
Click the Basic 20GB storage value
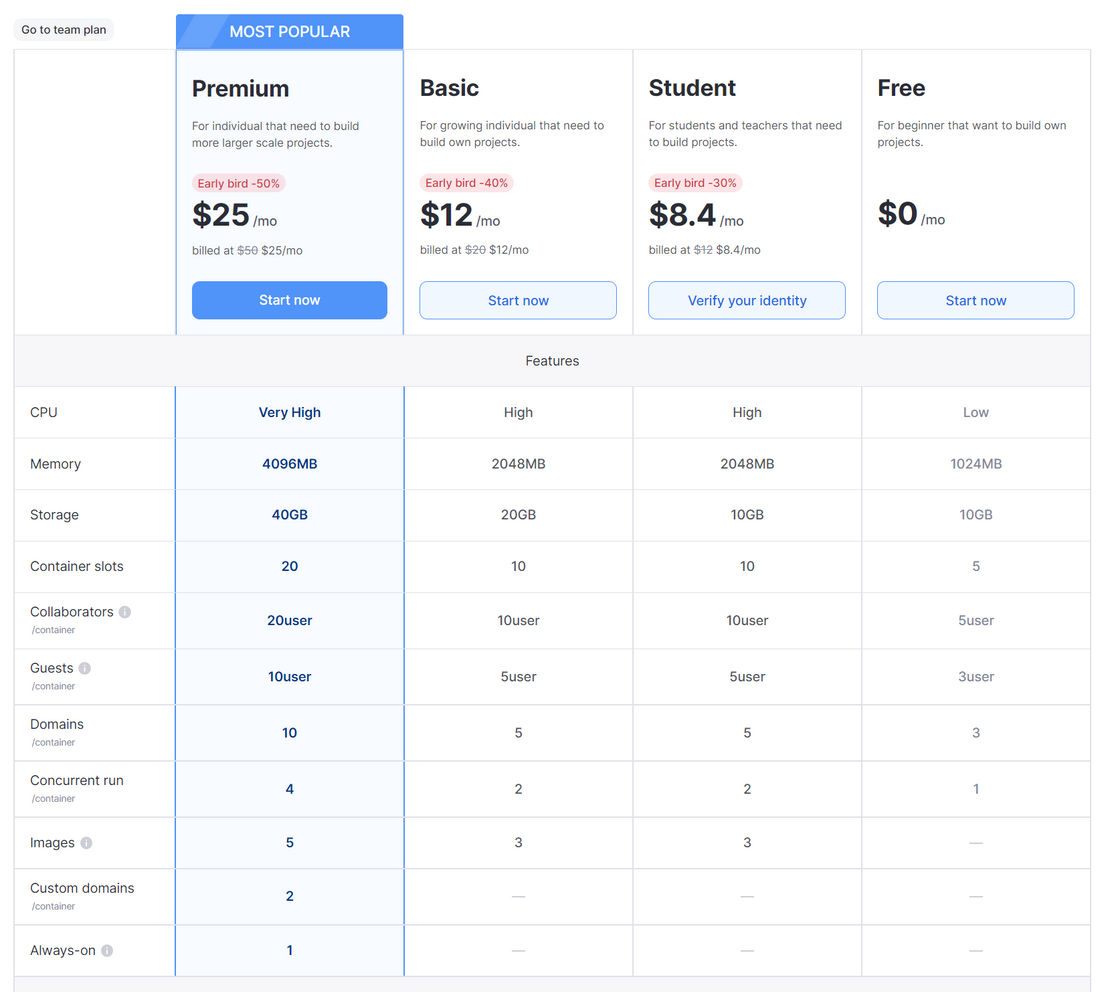tap(518, 515)
